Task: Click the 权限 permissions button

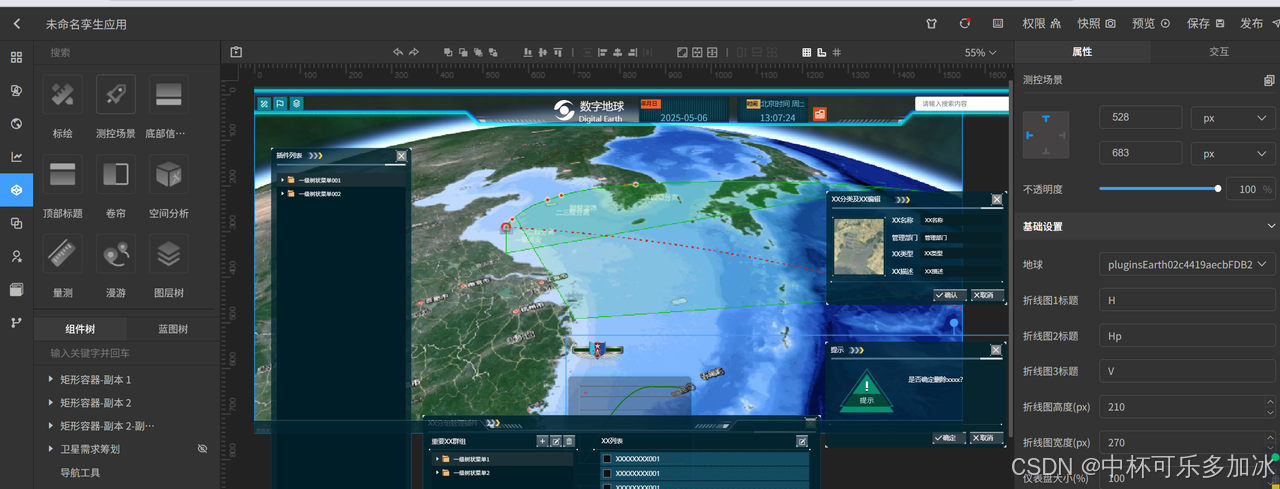Action: coord(1041,23)
